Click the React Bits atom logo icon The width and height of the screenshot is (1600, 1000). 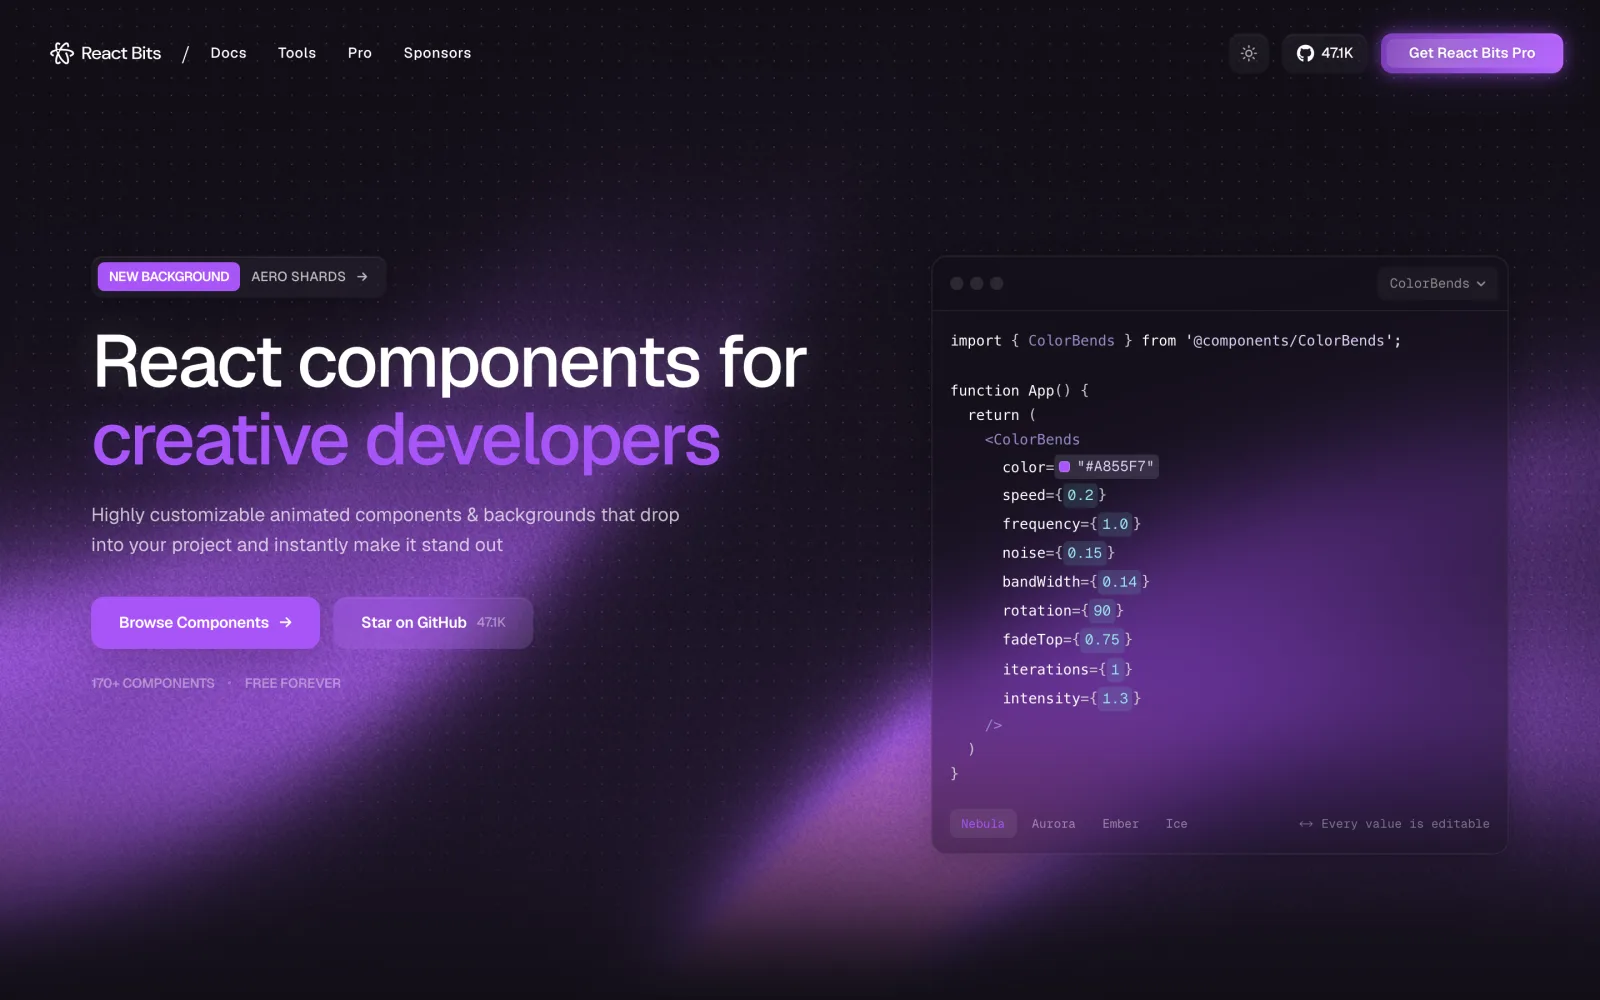(62, 53)
